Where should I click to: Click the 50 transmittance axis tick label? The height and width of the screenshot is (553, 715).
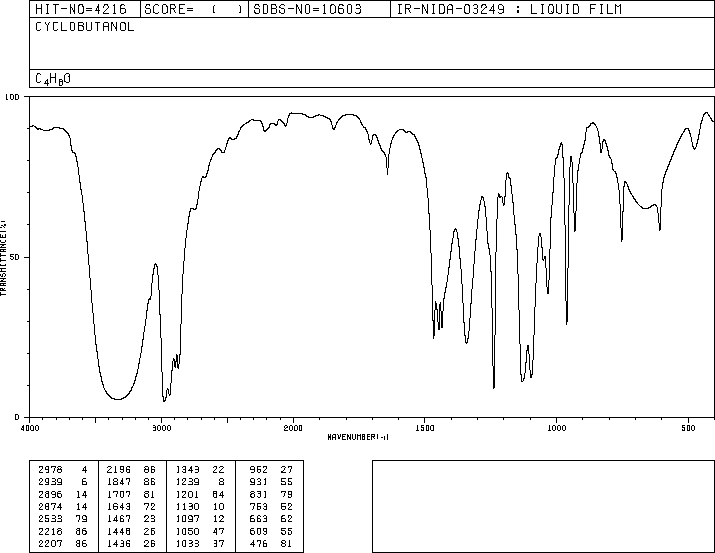pos(15,257)
